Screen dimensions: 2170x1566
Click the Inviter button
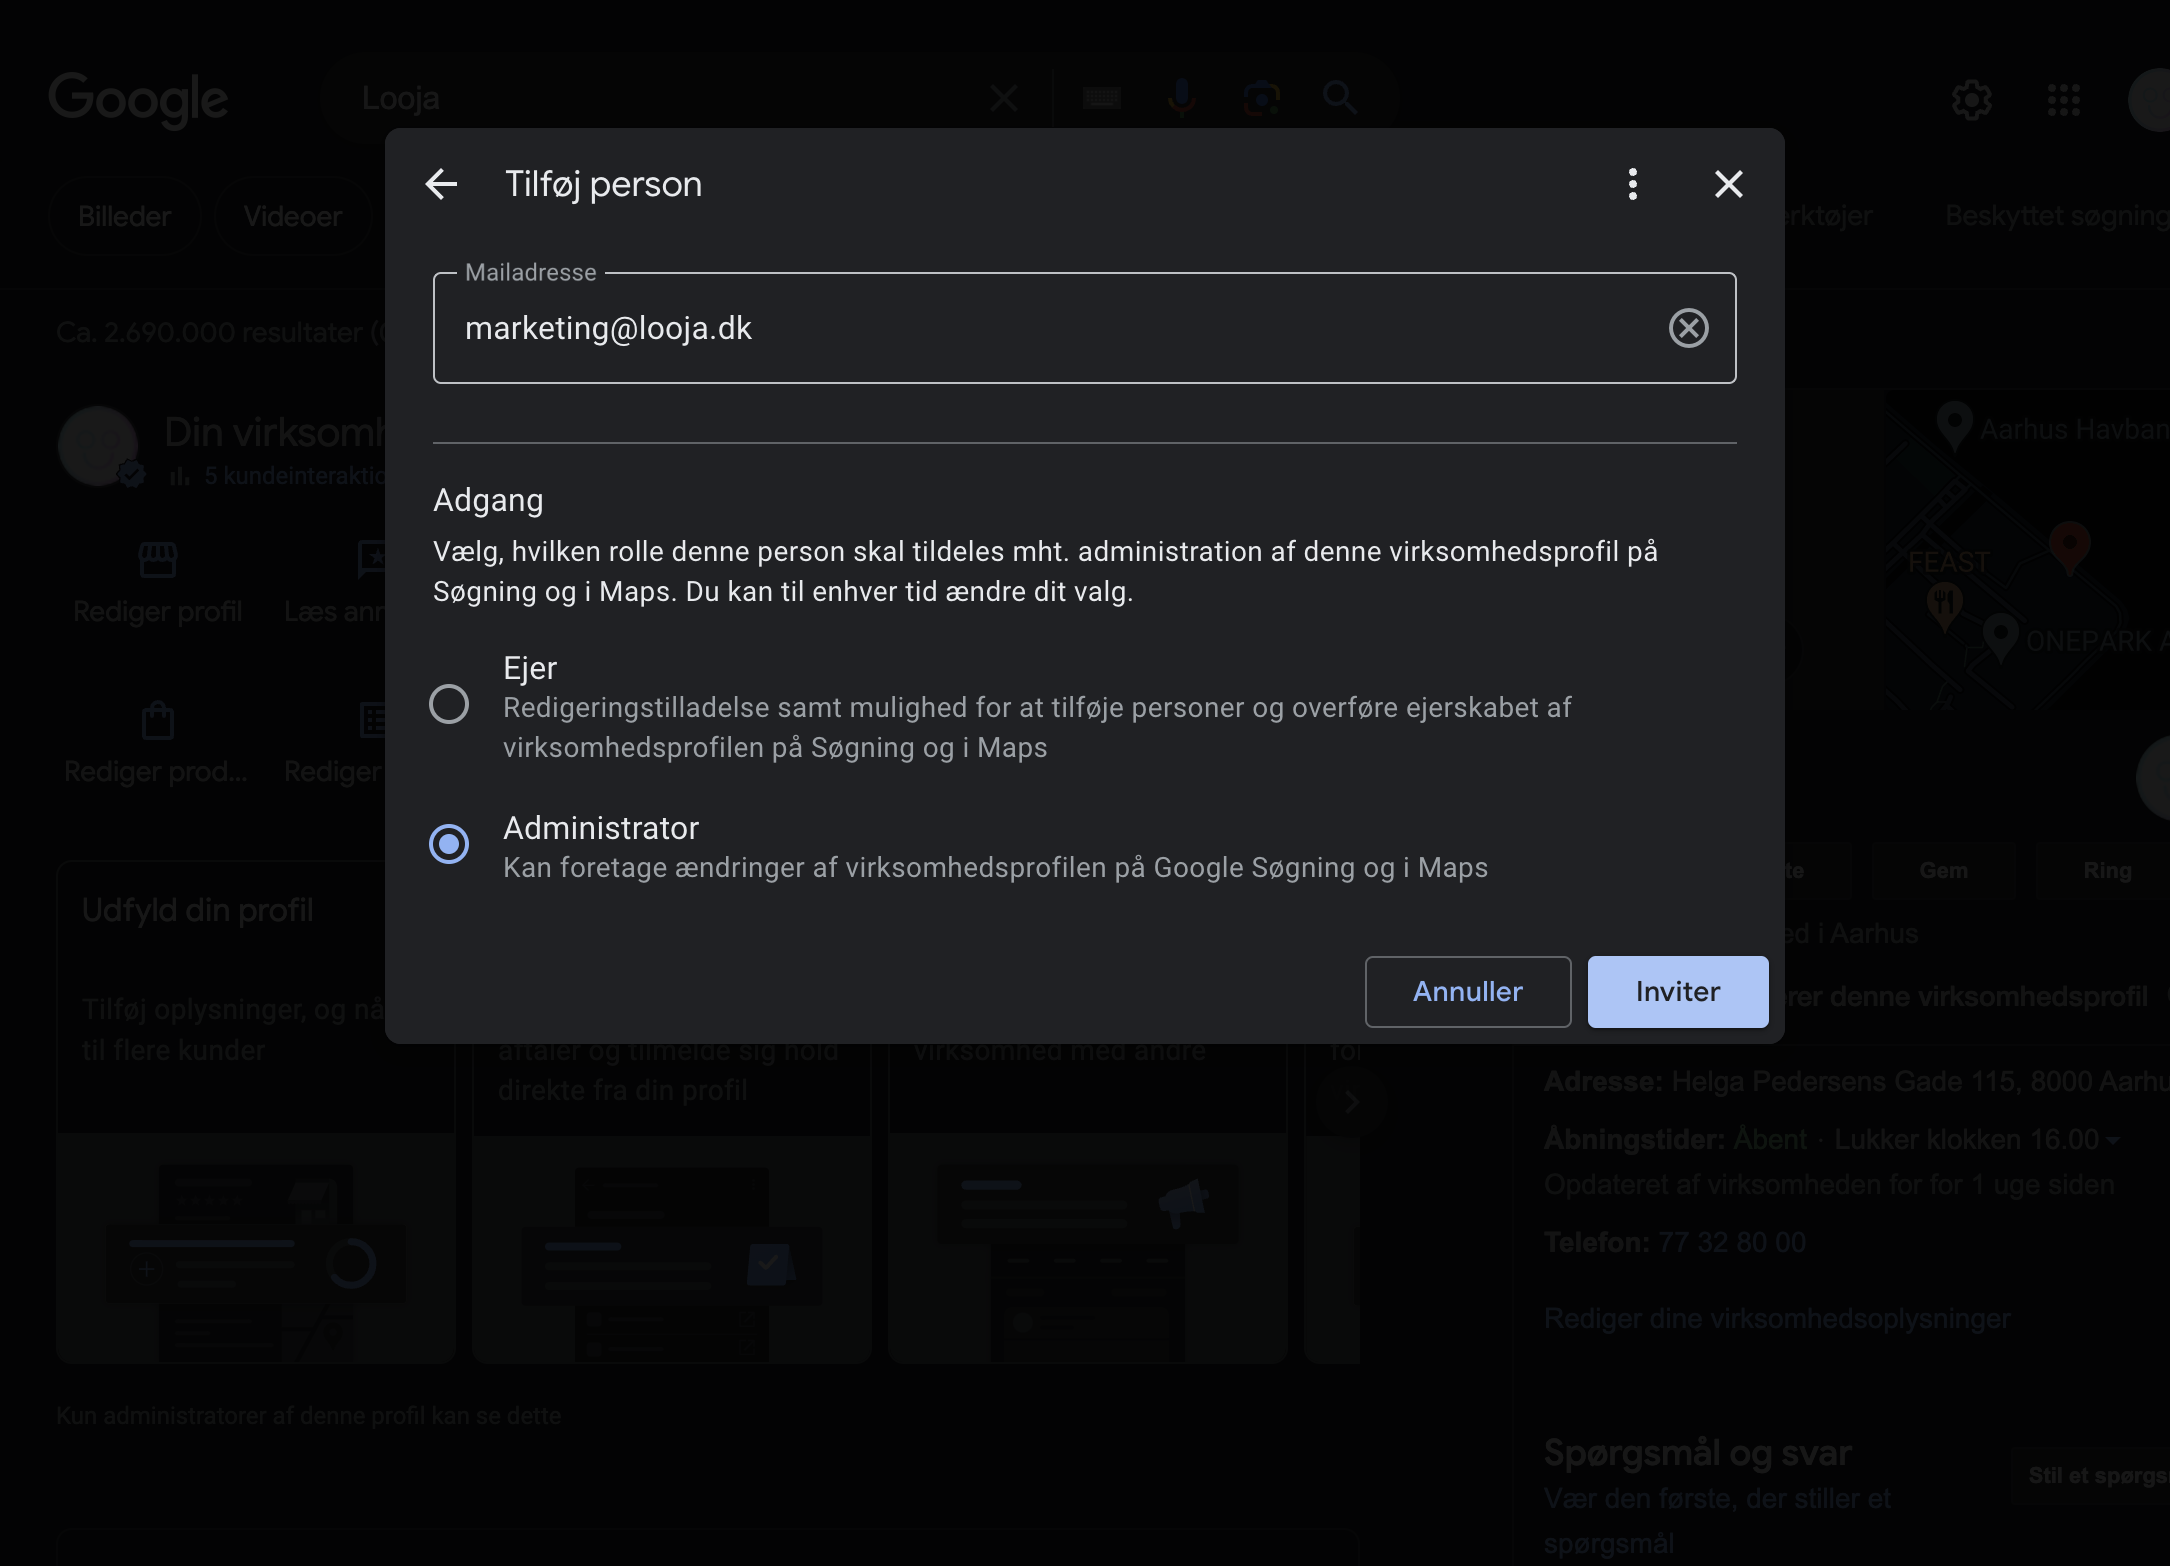pyautogui.click(x=1678, y=992)
